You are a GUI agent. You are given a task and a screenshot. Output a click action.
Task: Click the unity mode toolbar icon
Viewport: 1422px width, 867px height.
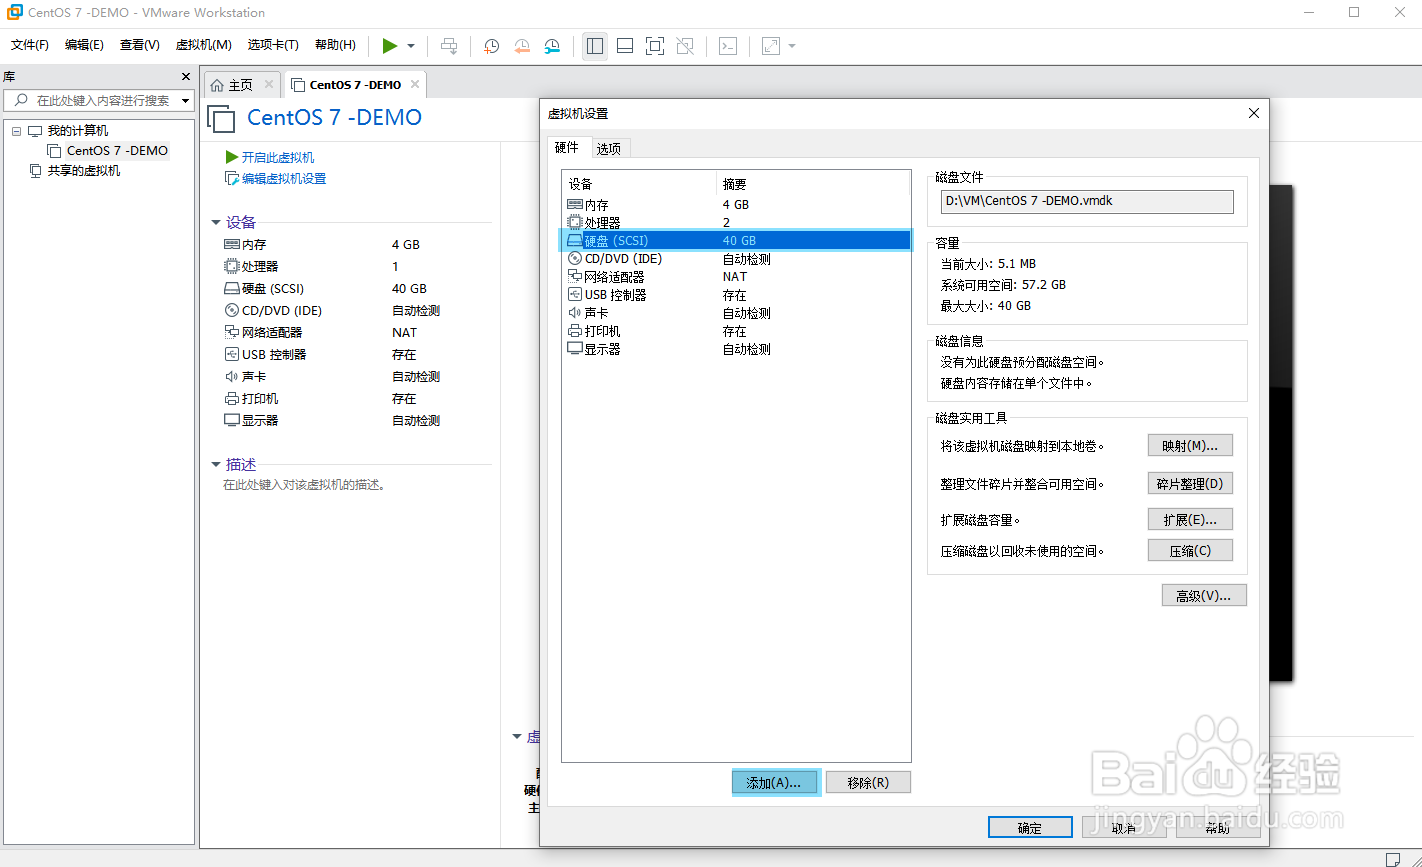click(685, 46)
